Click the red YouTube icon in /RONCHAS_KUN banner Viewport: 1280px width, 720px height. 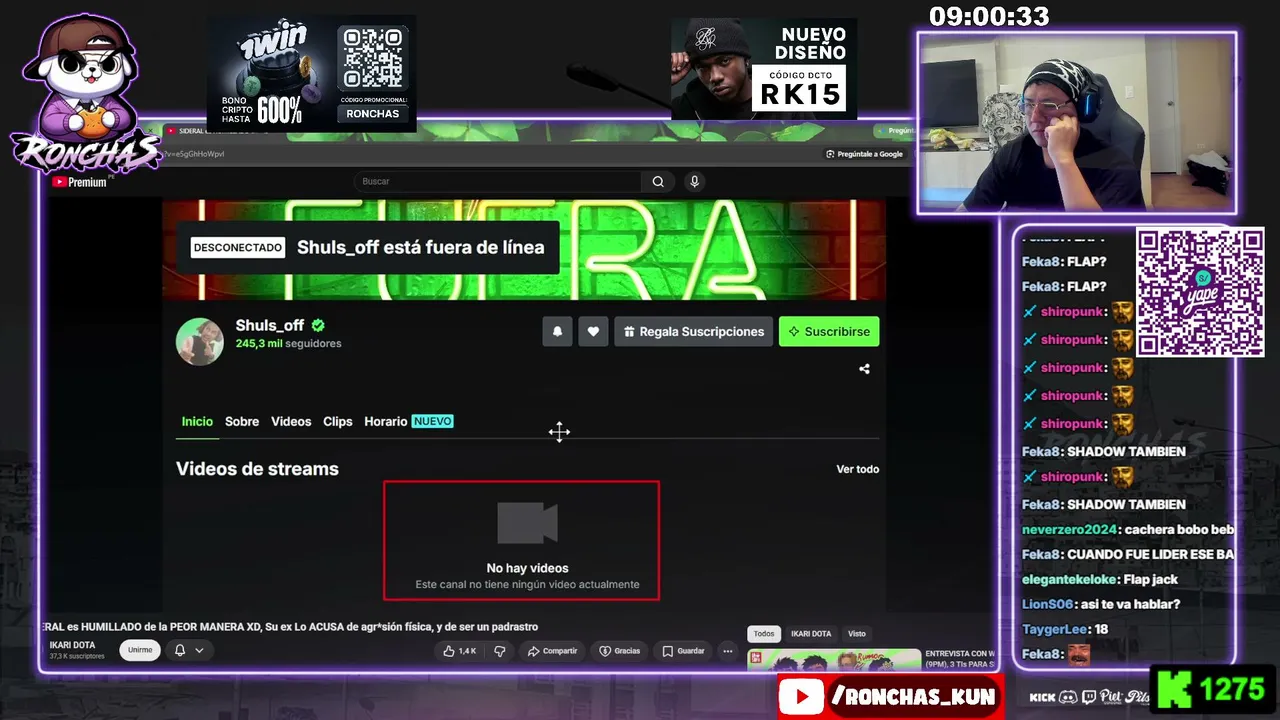[x=801, y=697]
